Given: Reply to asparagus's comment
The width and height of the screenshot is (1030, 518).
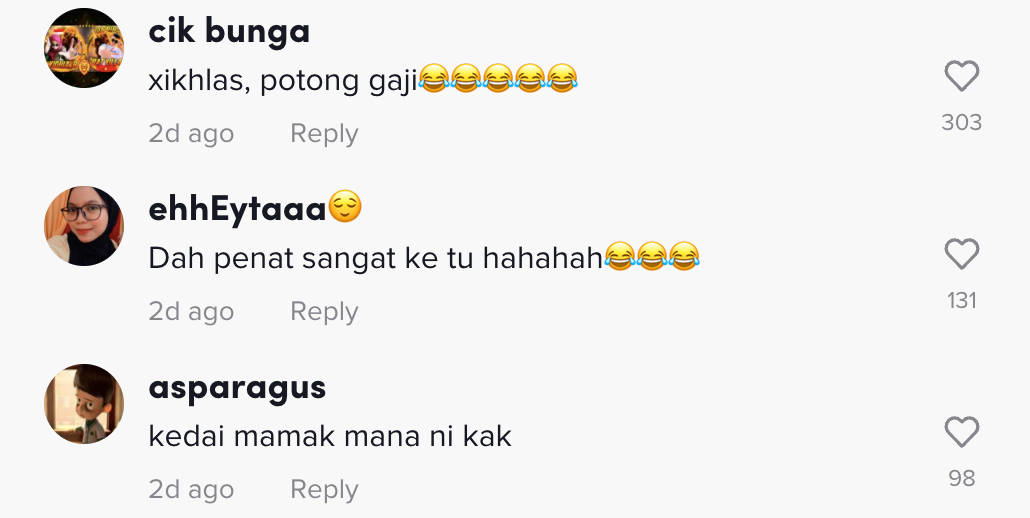Looking at the screenshot, I should point(323,489).
